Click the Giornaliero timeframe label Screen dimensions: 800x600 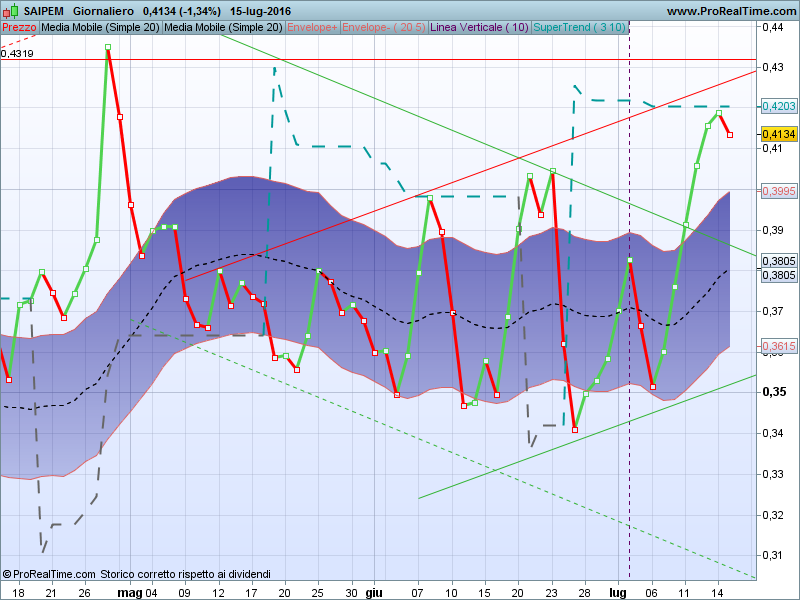tap(104, 11)
